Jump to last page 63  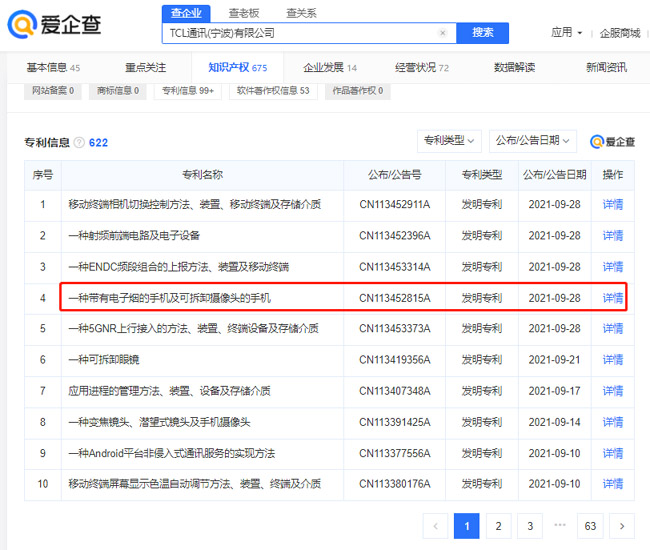click(x=590, y=526)
